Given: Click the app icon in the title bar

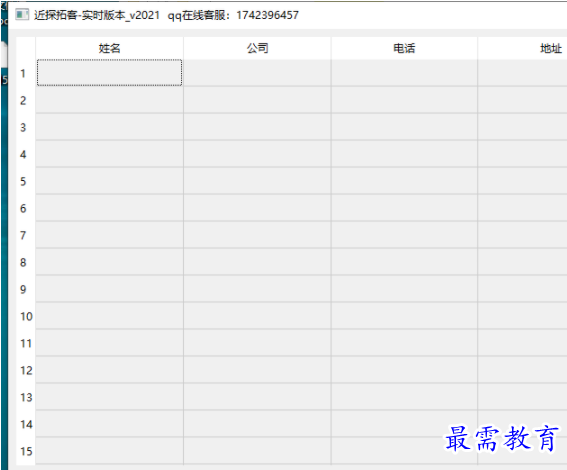Looking at the screenshot, I should click(x=22, y=14).
